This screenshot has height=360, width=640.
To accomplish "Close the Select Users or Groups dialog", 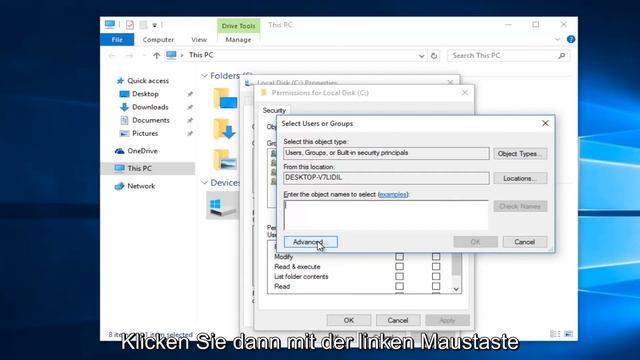I will (x=545, y=123).
